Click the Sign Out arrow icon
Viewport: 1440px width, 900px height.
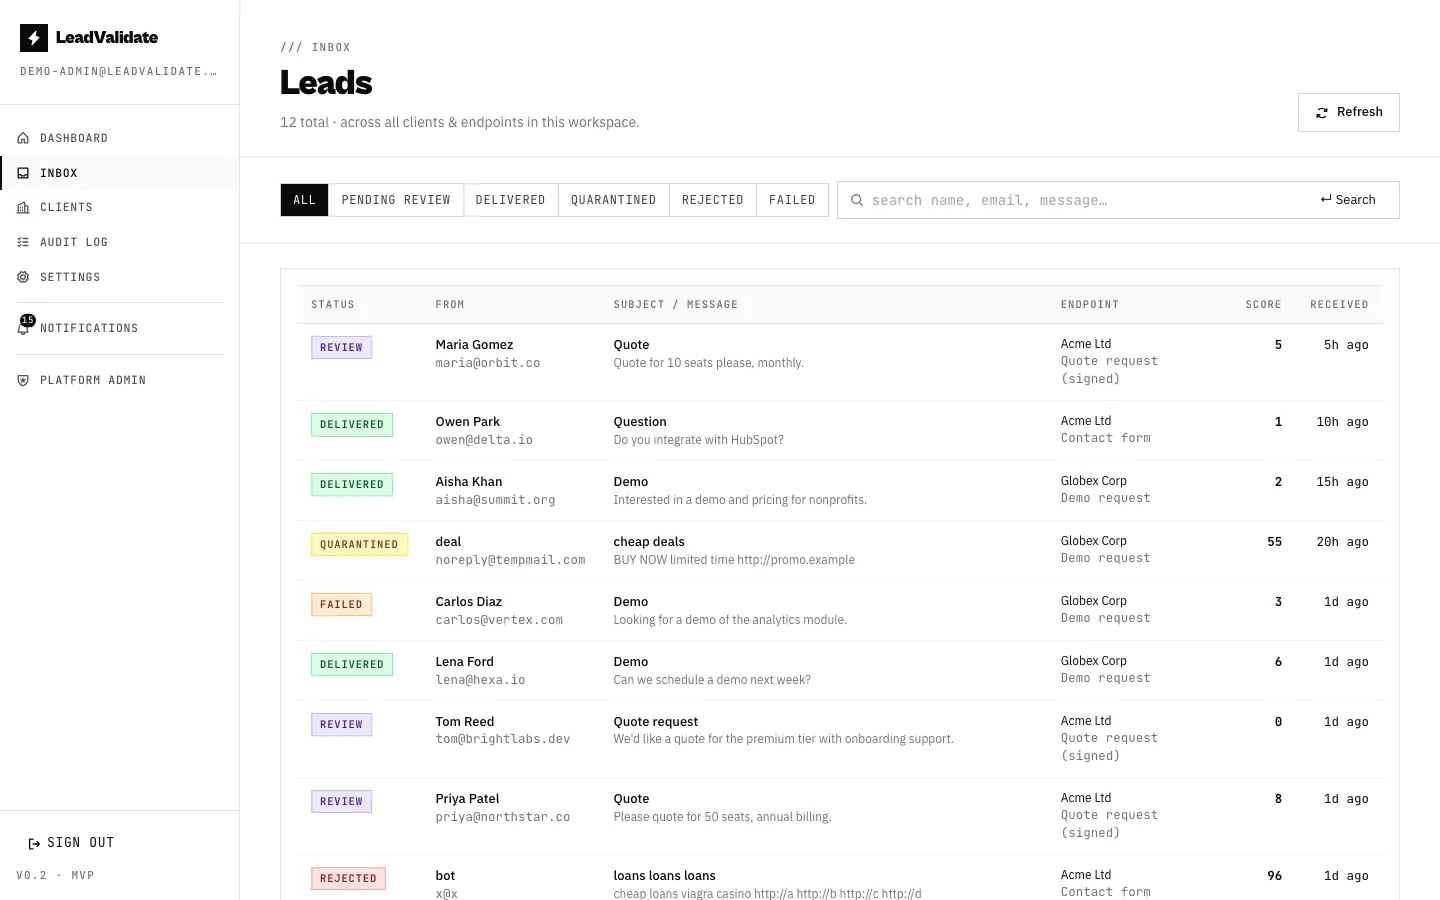click(35, 843)
